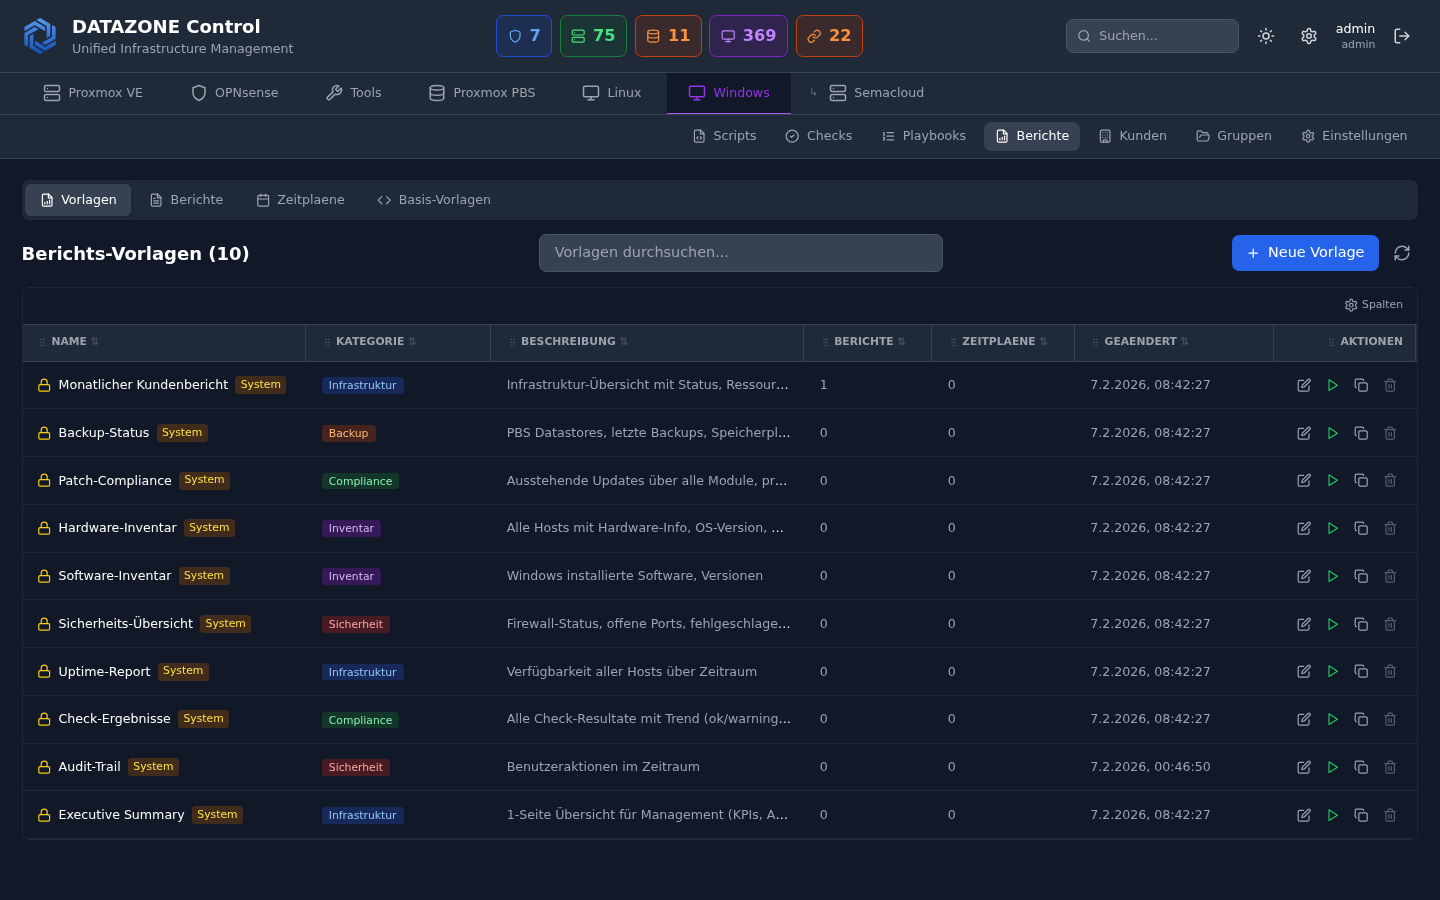The image size is (1440, 900).
Task: Open the shield status badge showing 7
Action: click(x=523, y=36)
